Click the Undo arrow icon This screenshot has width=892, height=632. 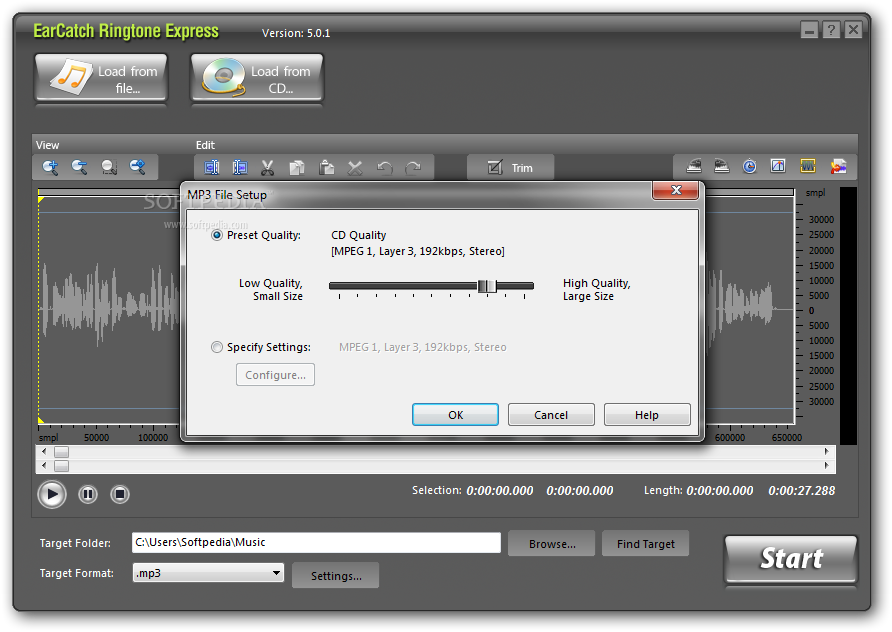[385, 167]
